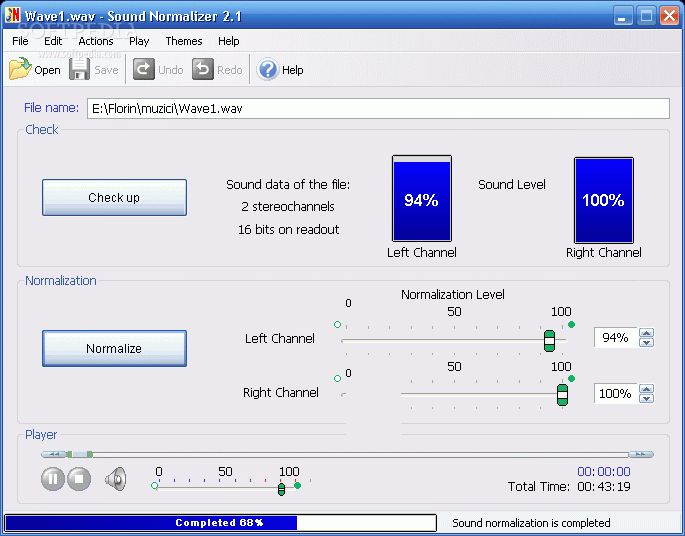This screenshot has height=536, width=685.
Task: Open the File menu
Action: [x=20, y=41]
